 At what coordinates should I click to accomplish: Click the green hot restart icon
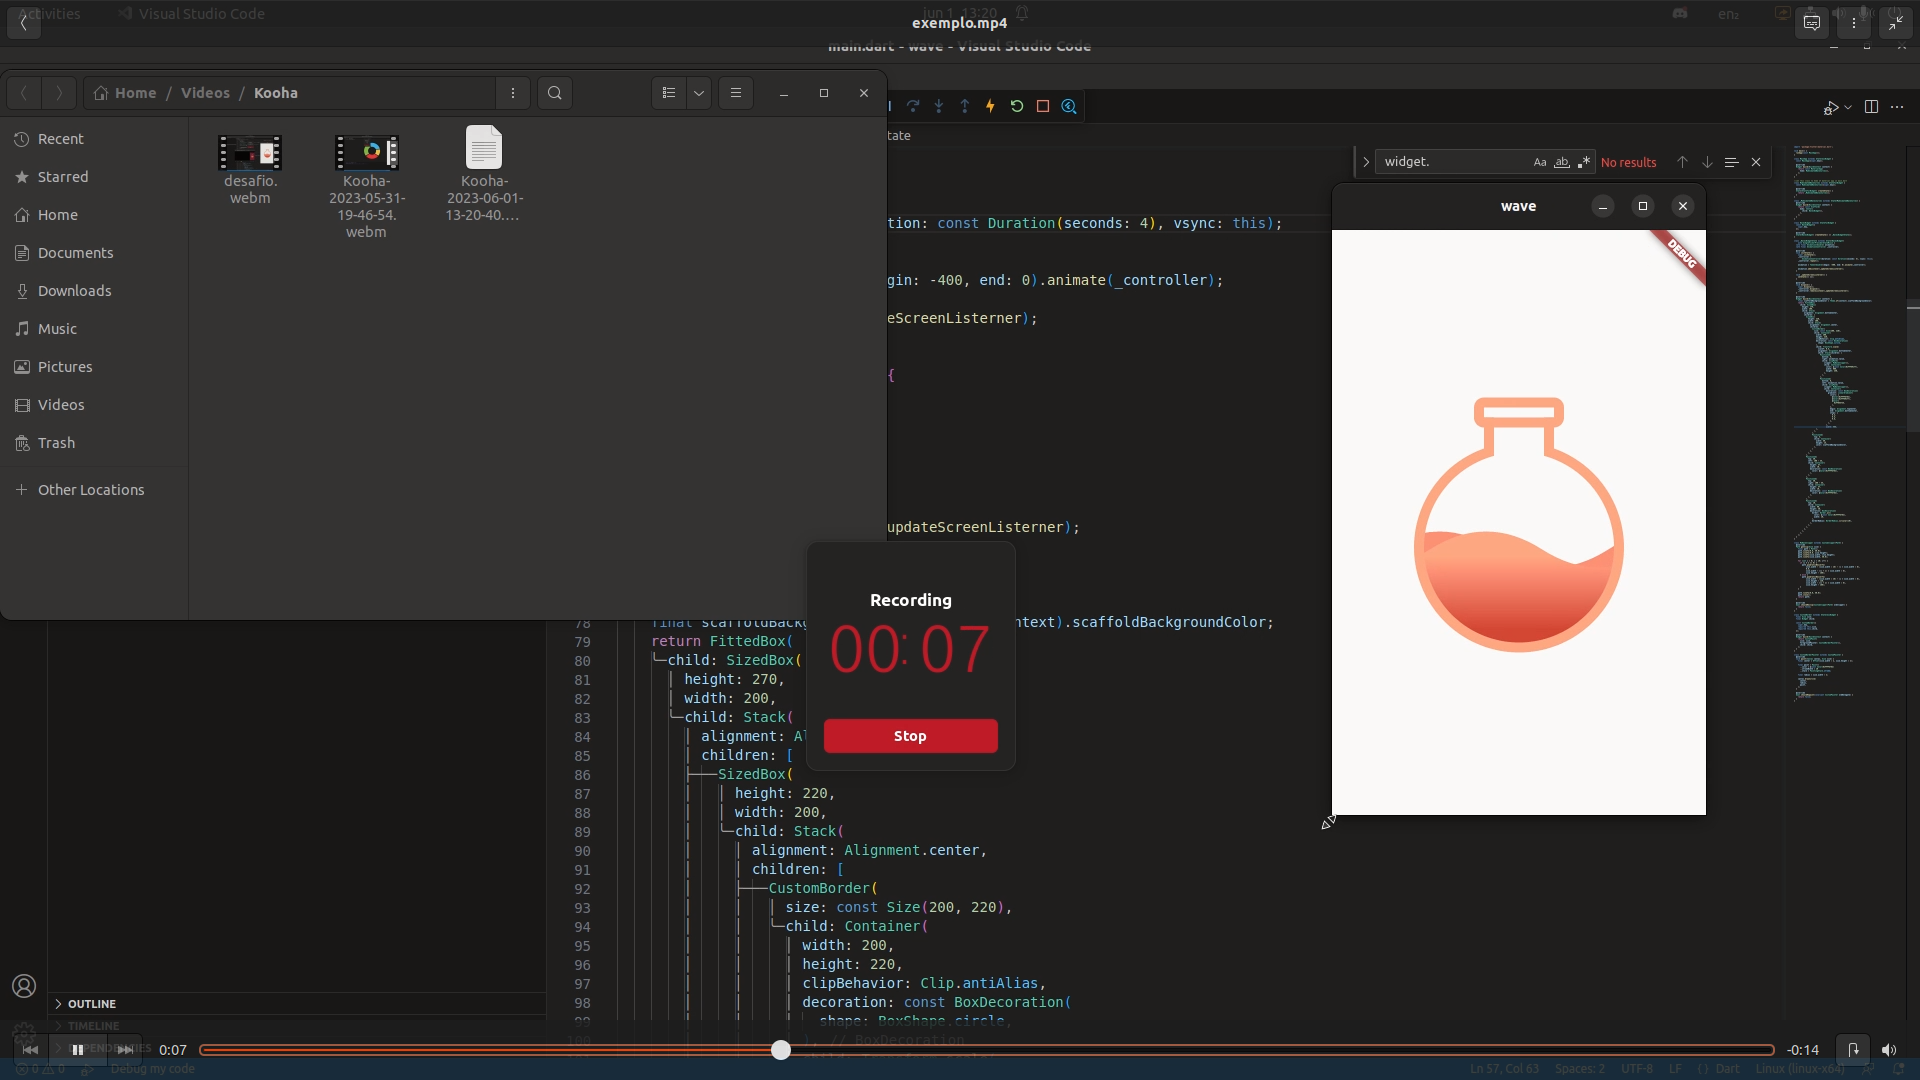1017,106
